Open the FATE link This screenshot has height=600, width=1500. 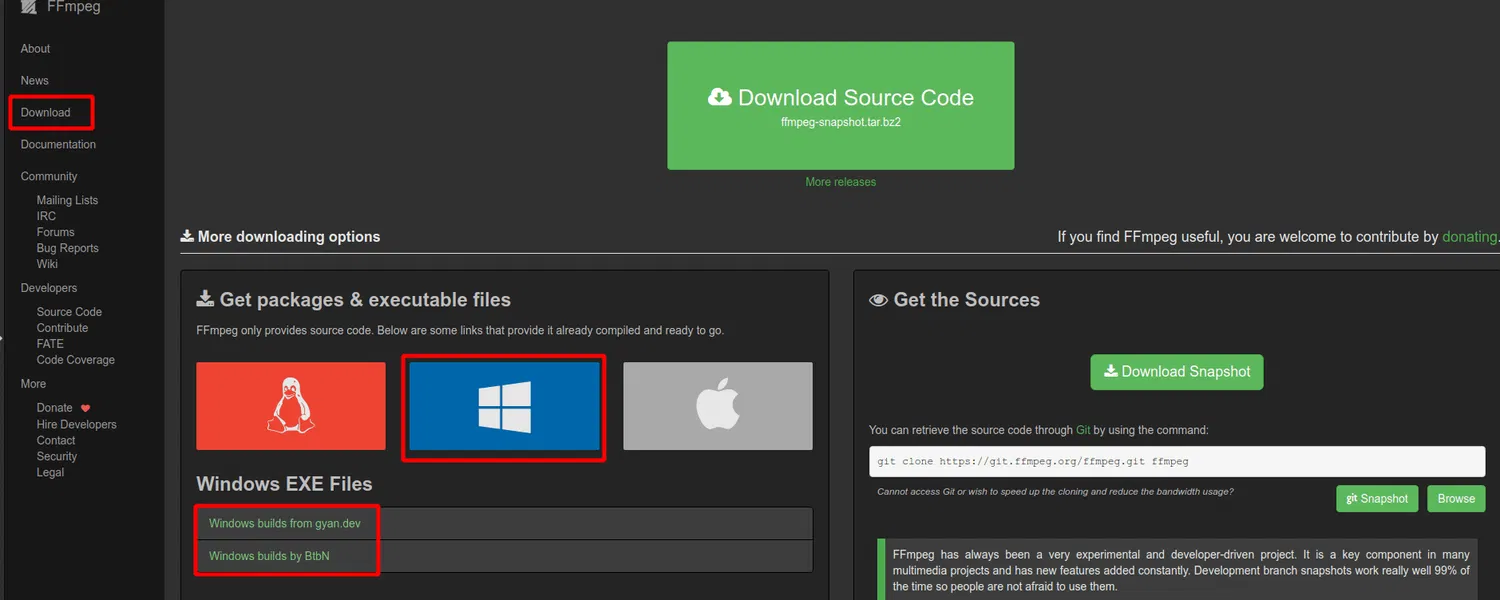[50, 344]
